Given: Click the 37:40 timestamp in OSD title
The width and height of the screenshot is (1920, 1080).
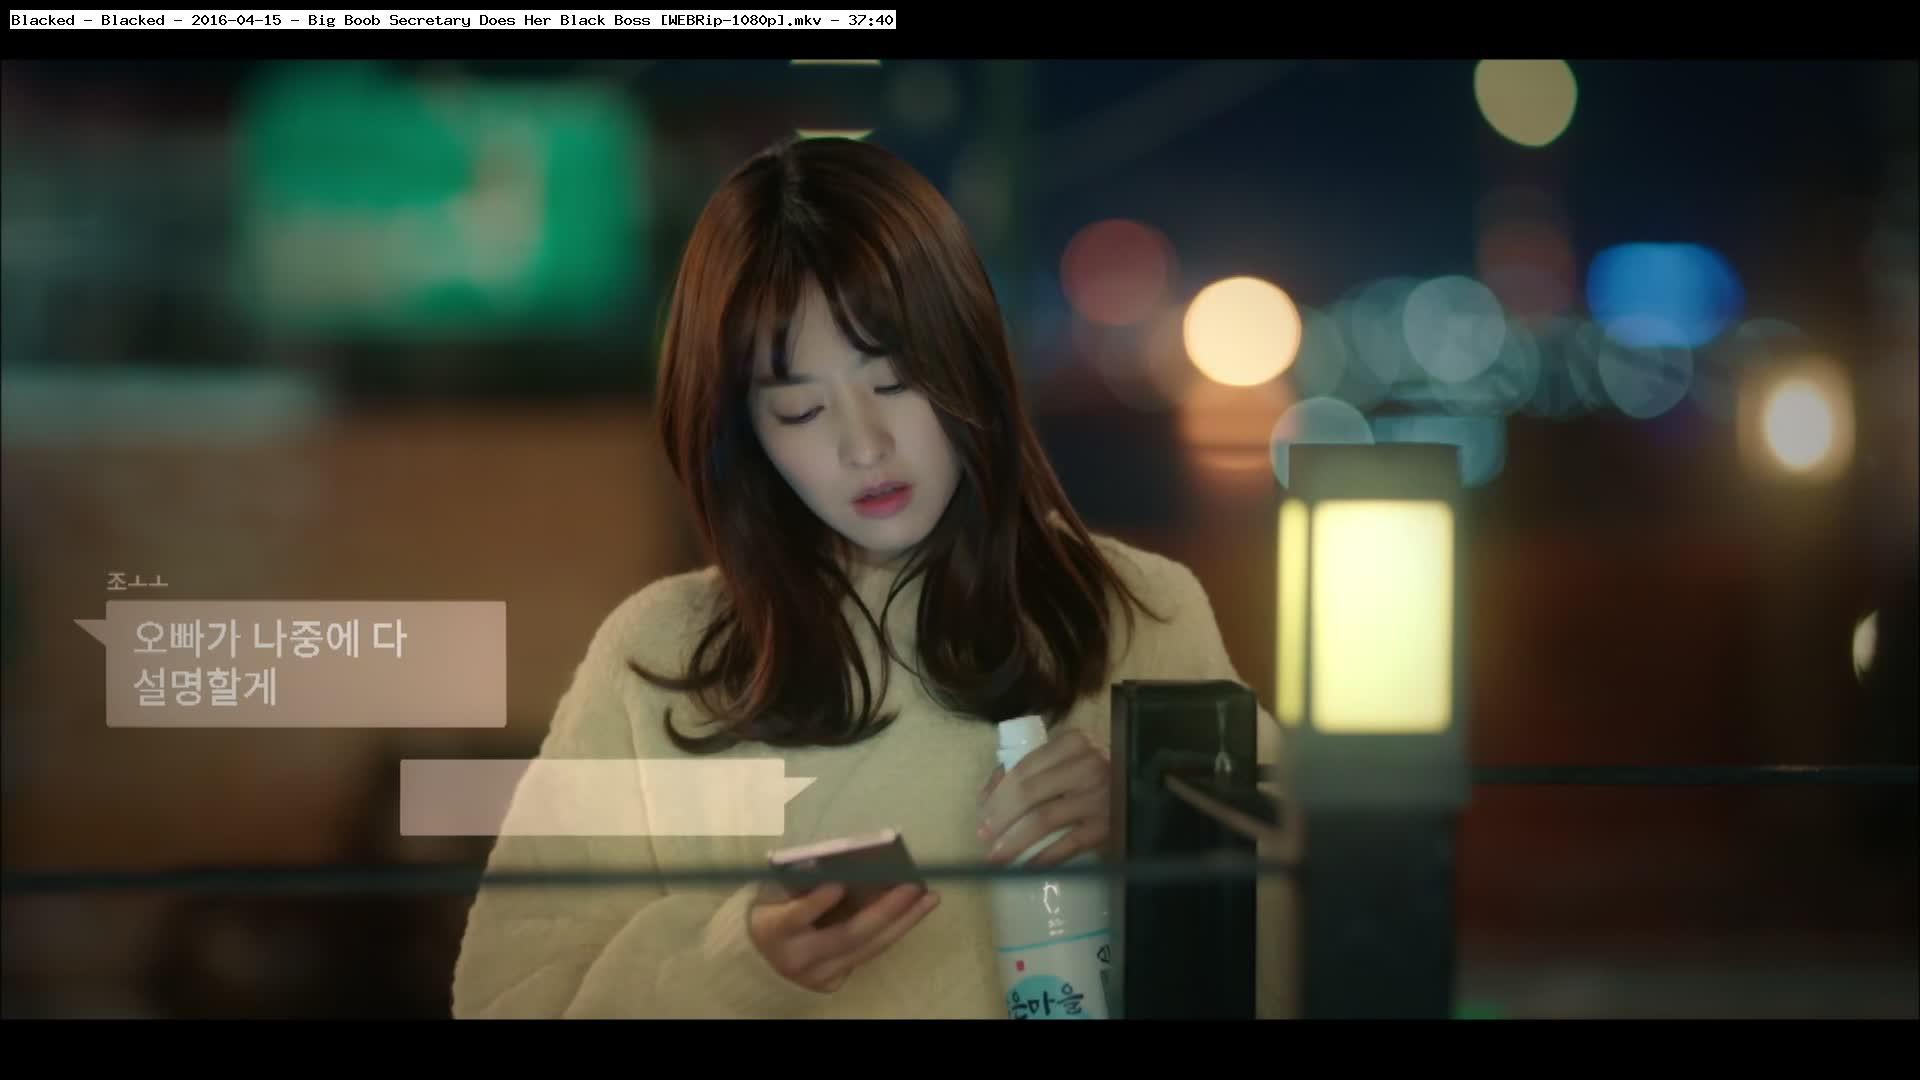Looking at the screenshot, I should tap(870, 20).
